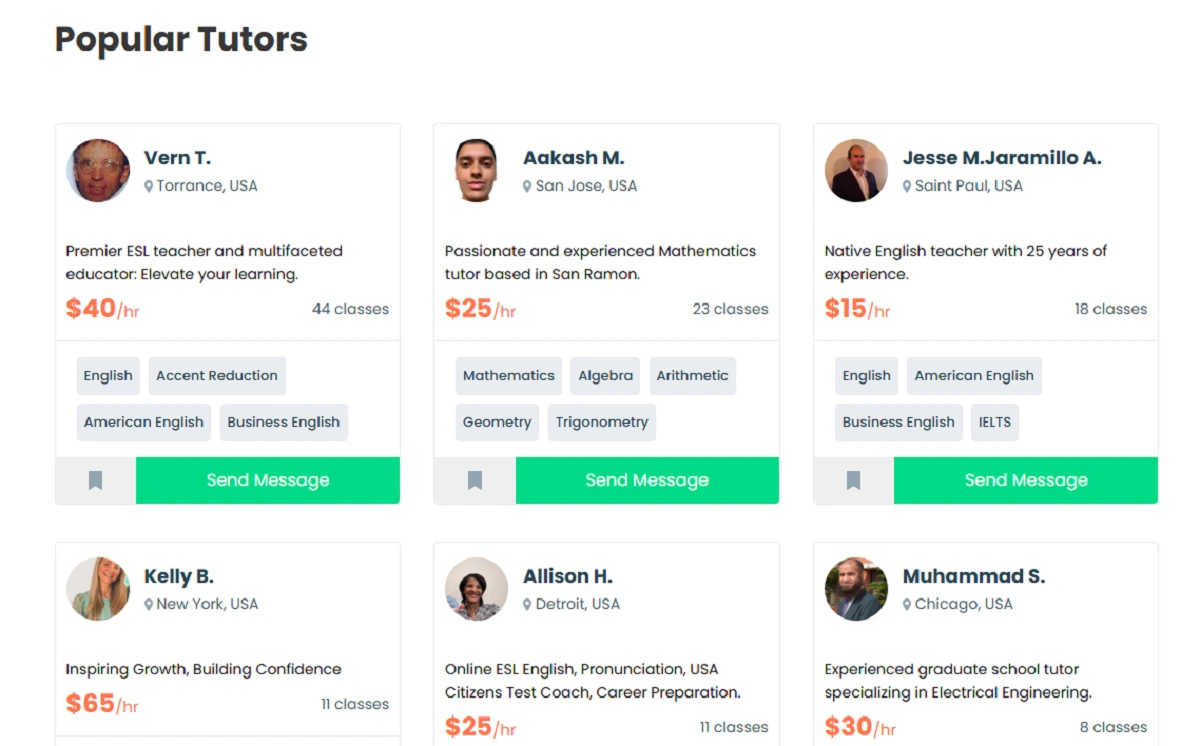Open Vern T.'s profile photo
Screen dimensions: 1200x746
98,170
